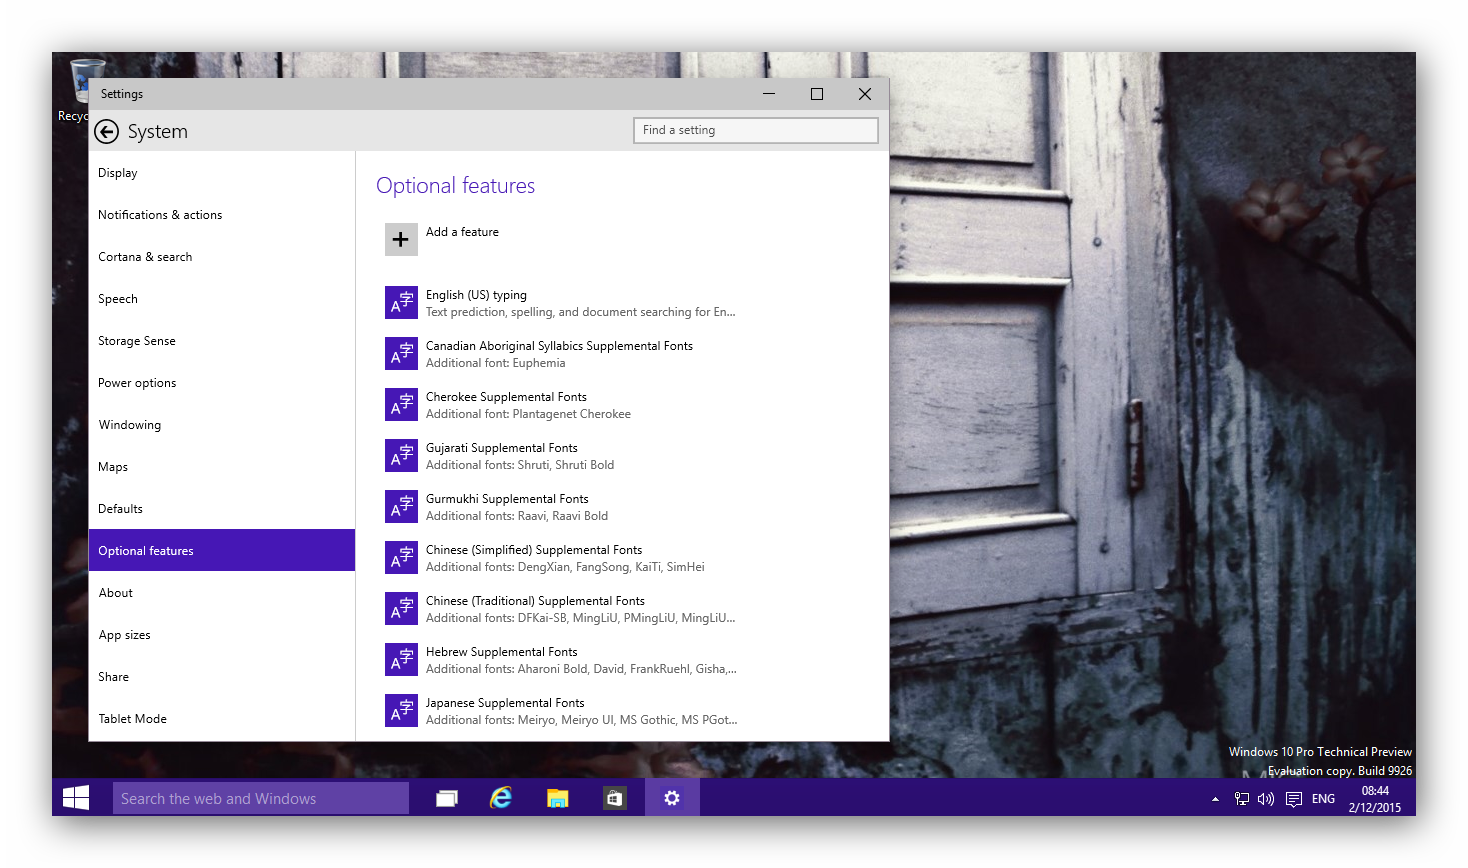
Task: Open the network icon in system tray
Action: pos(1242,799)
